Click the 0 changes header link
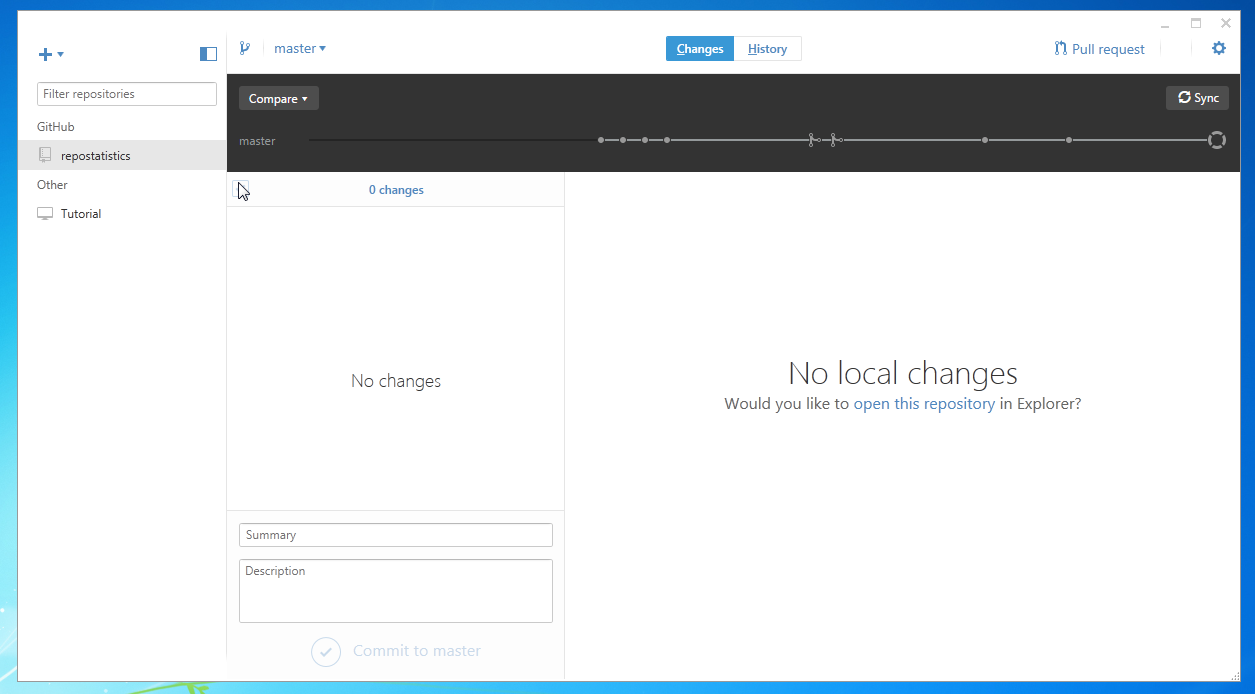1255x694 pixels. (396, 190)
